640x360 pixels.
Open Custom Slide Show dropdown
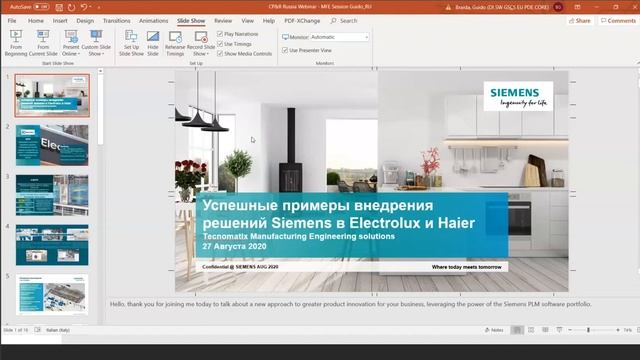point(96,43)
